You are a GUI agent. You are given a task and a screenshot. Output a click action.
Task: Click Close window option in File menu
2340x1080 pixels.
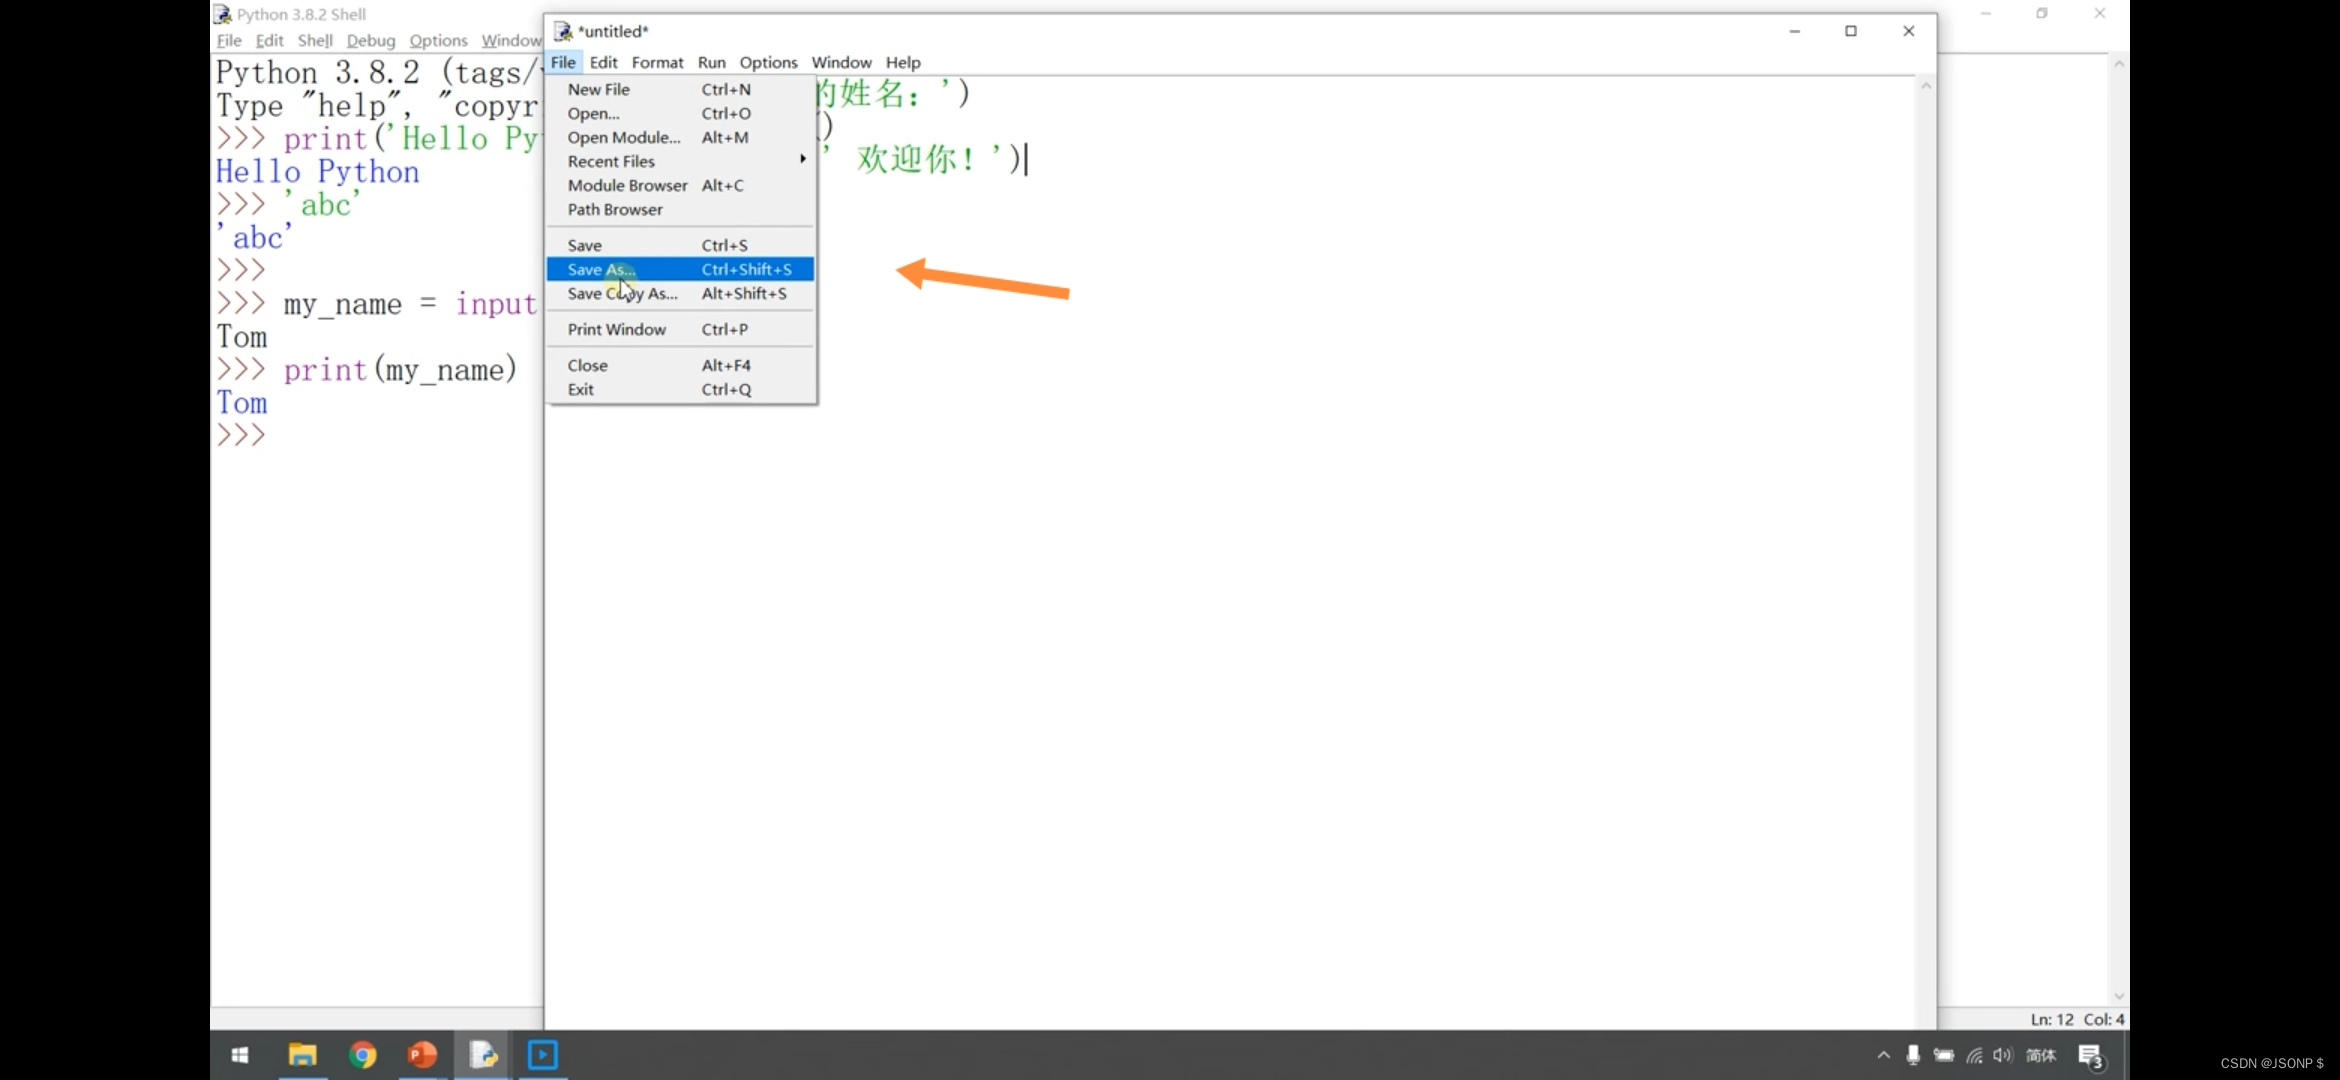coord(586,364)
